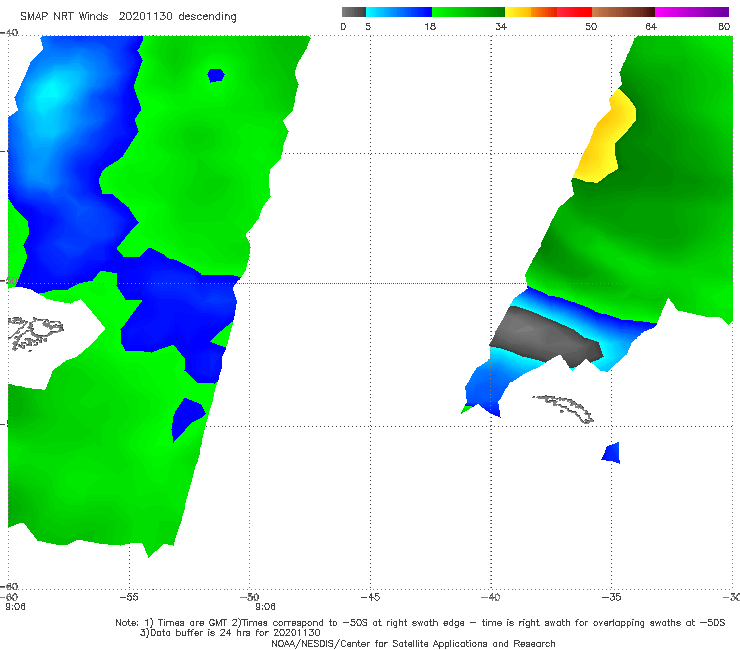This screenshot has width=740, height=650.
Task: Pick the brown segment of the color bar
Action: [x=623, y=12]
